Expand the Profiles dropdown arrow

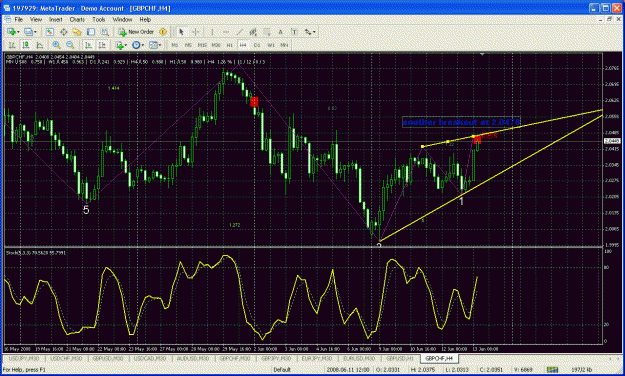[x=35, y=32]
